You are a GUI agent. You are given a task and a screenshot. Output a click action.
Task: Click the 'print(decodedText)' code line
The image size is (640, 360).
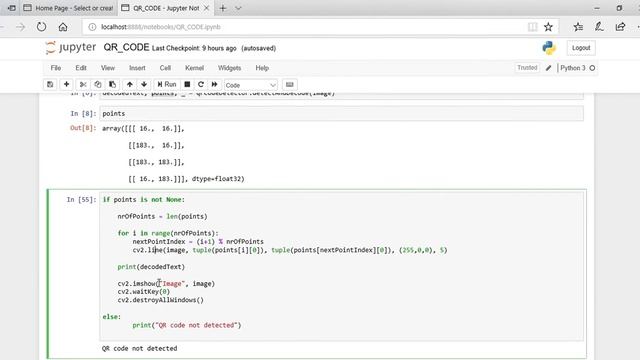[x=151, y=267]
